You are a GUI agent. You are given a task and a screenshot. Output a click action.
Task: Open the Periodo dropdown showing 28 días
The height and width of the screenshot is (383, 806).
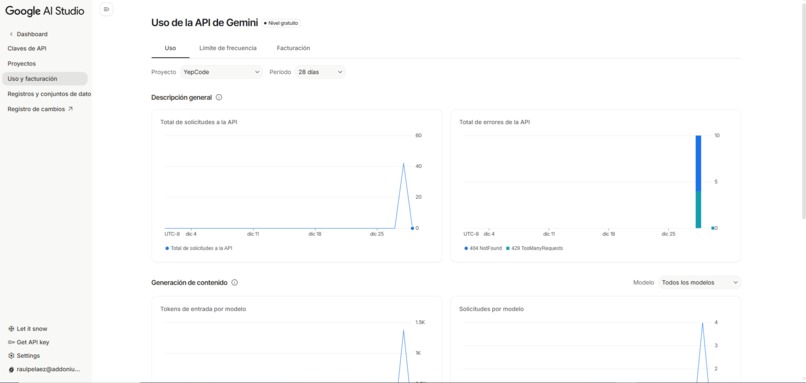320,72
